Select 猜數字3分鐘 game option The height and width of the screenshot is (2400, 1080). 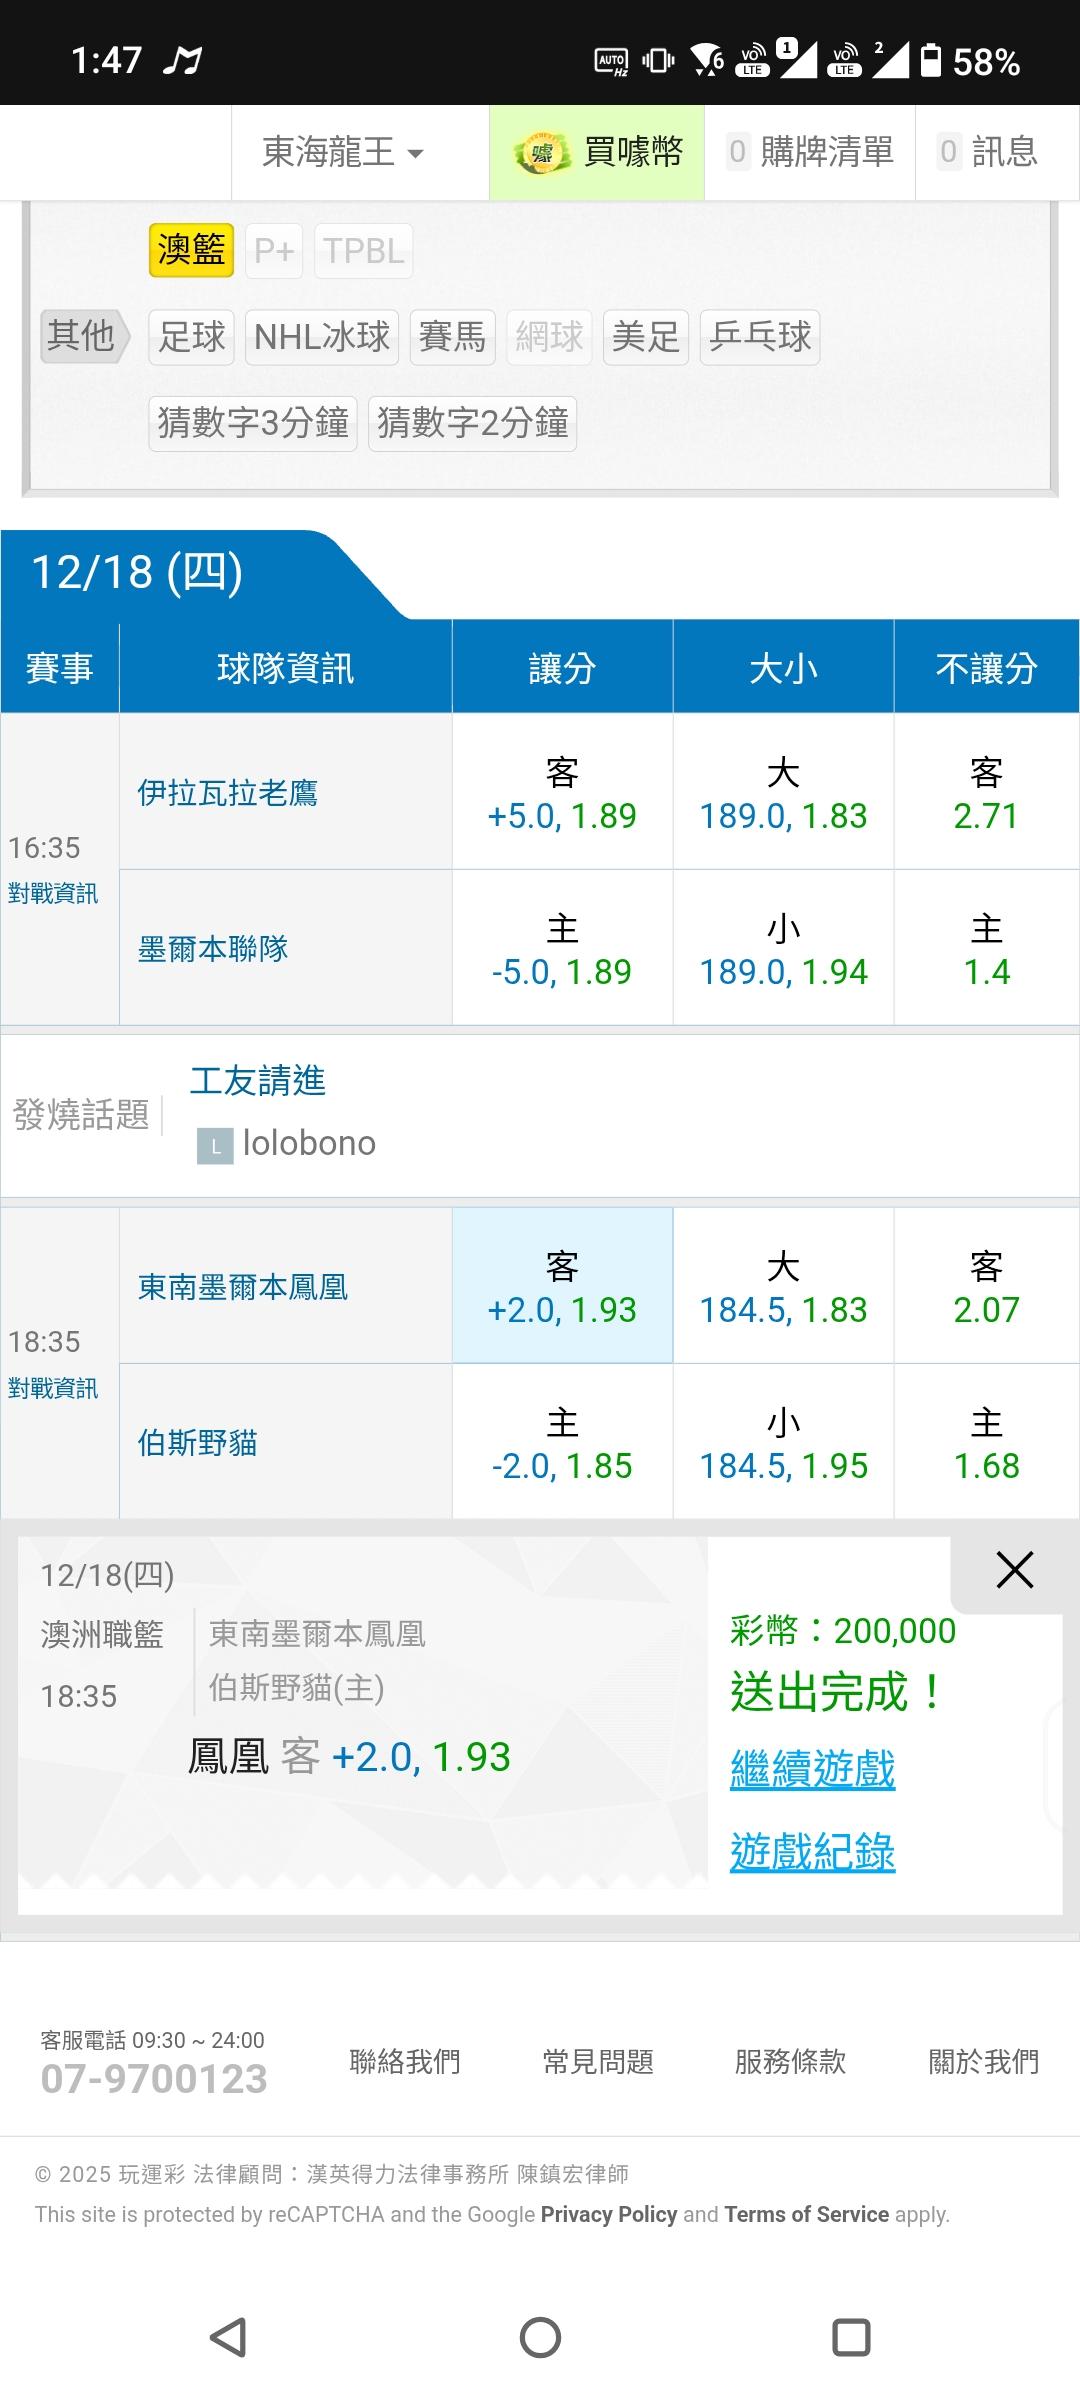click(253, 423)
